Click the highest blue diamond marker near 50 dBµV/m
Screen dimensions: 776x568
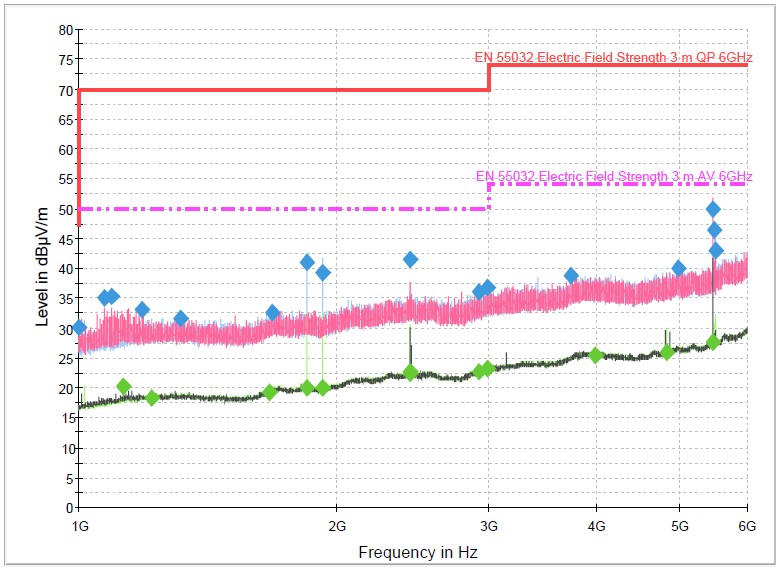(x=713, y=209)
